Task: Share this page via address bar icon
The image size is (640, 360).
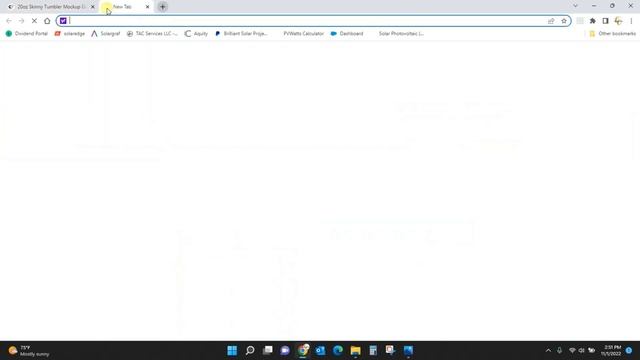Action: (551, 21)
